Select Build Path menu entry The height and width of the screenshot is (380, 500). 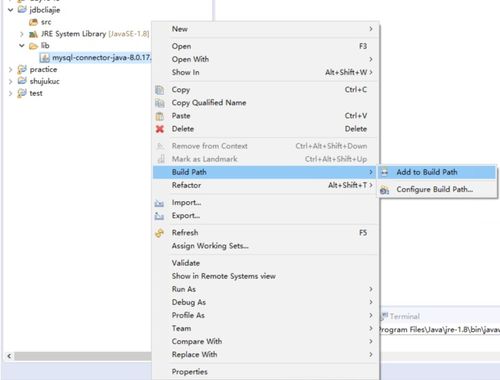point(266,172)
